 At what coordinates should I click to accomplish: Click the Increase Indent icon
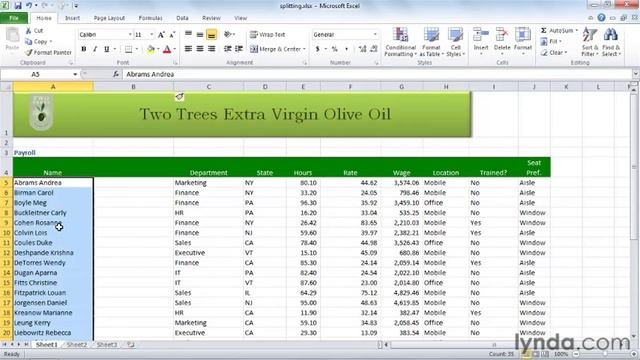(239, 49)
